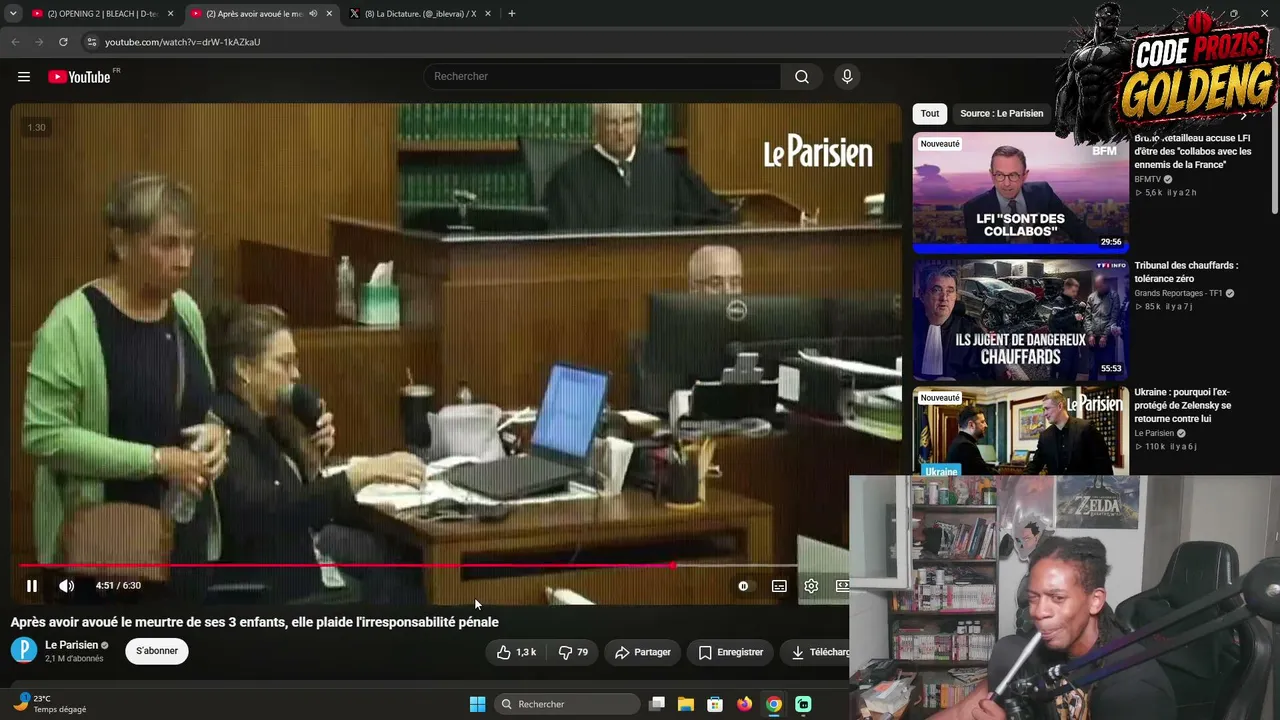This screenshot has height=720, width=1280.
Task: Click the Windows taskbar Rechercher search box
Action: pyautogui.click(x=568, y=704)
